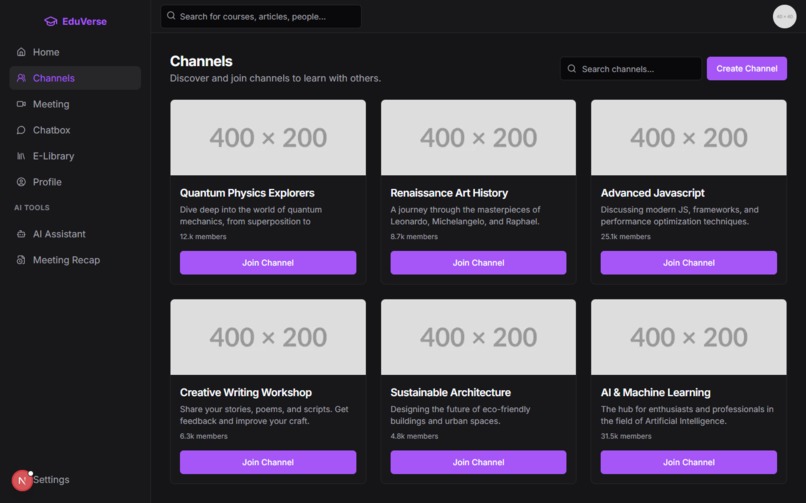Click the 'Dive deep into the world' description
The height and width of the screenshot is (503, 806).
tap(251, 215)
